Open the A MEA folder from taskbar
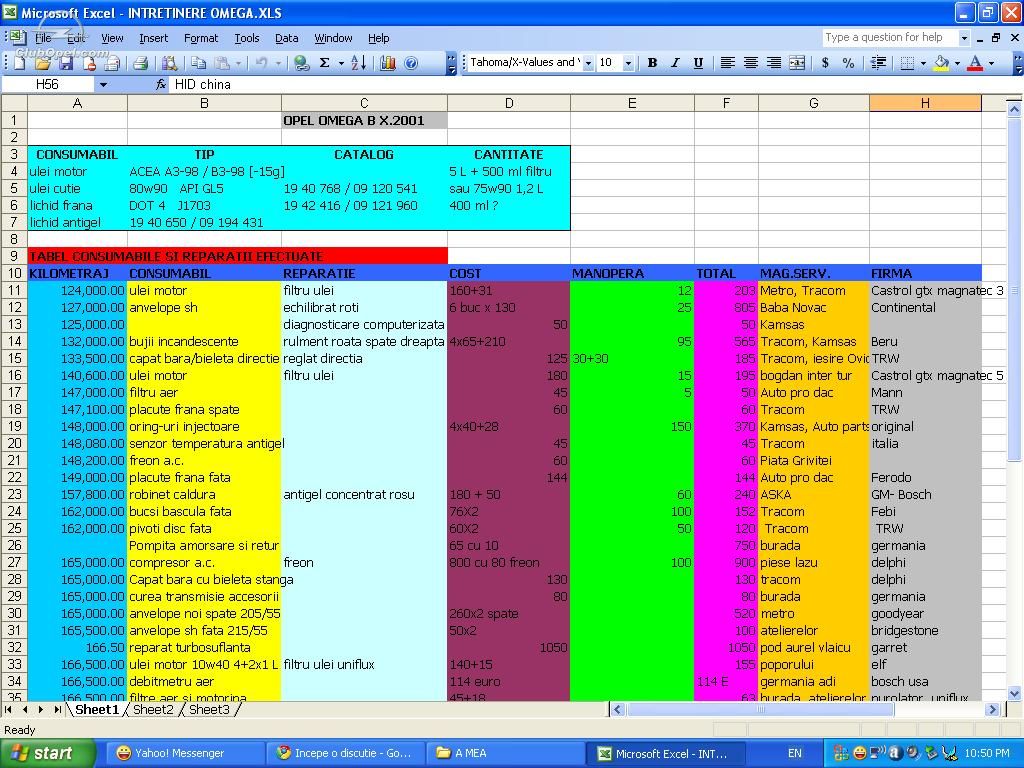The width and height of the screenshot is (1024, 768). pos(505,753)
